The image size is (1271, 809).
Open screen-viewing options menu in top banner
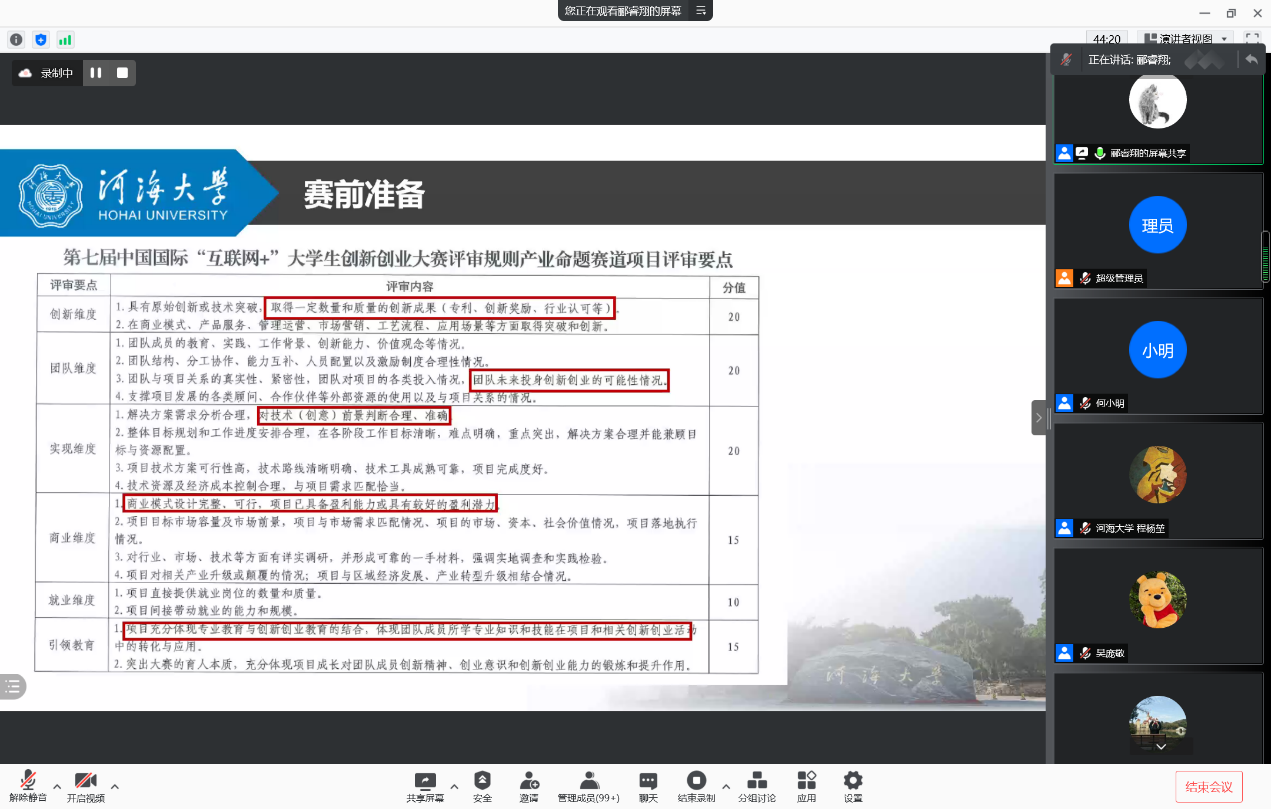point(701,10)
